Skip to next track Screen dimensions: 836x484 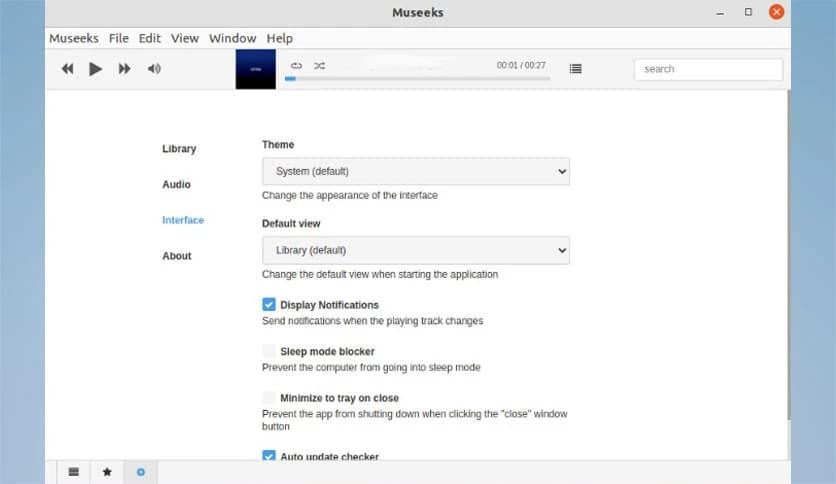[124, 69]
